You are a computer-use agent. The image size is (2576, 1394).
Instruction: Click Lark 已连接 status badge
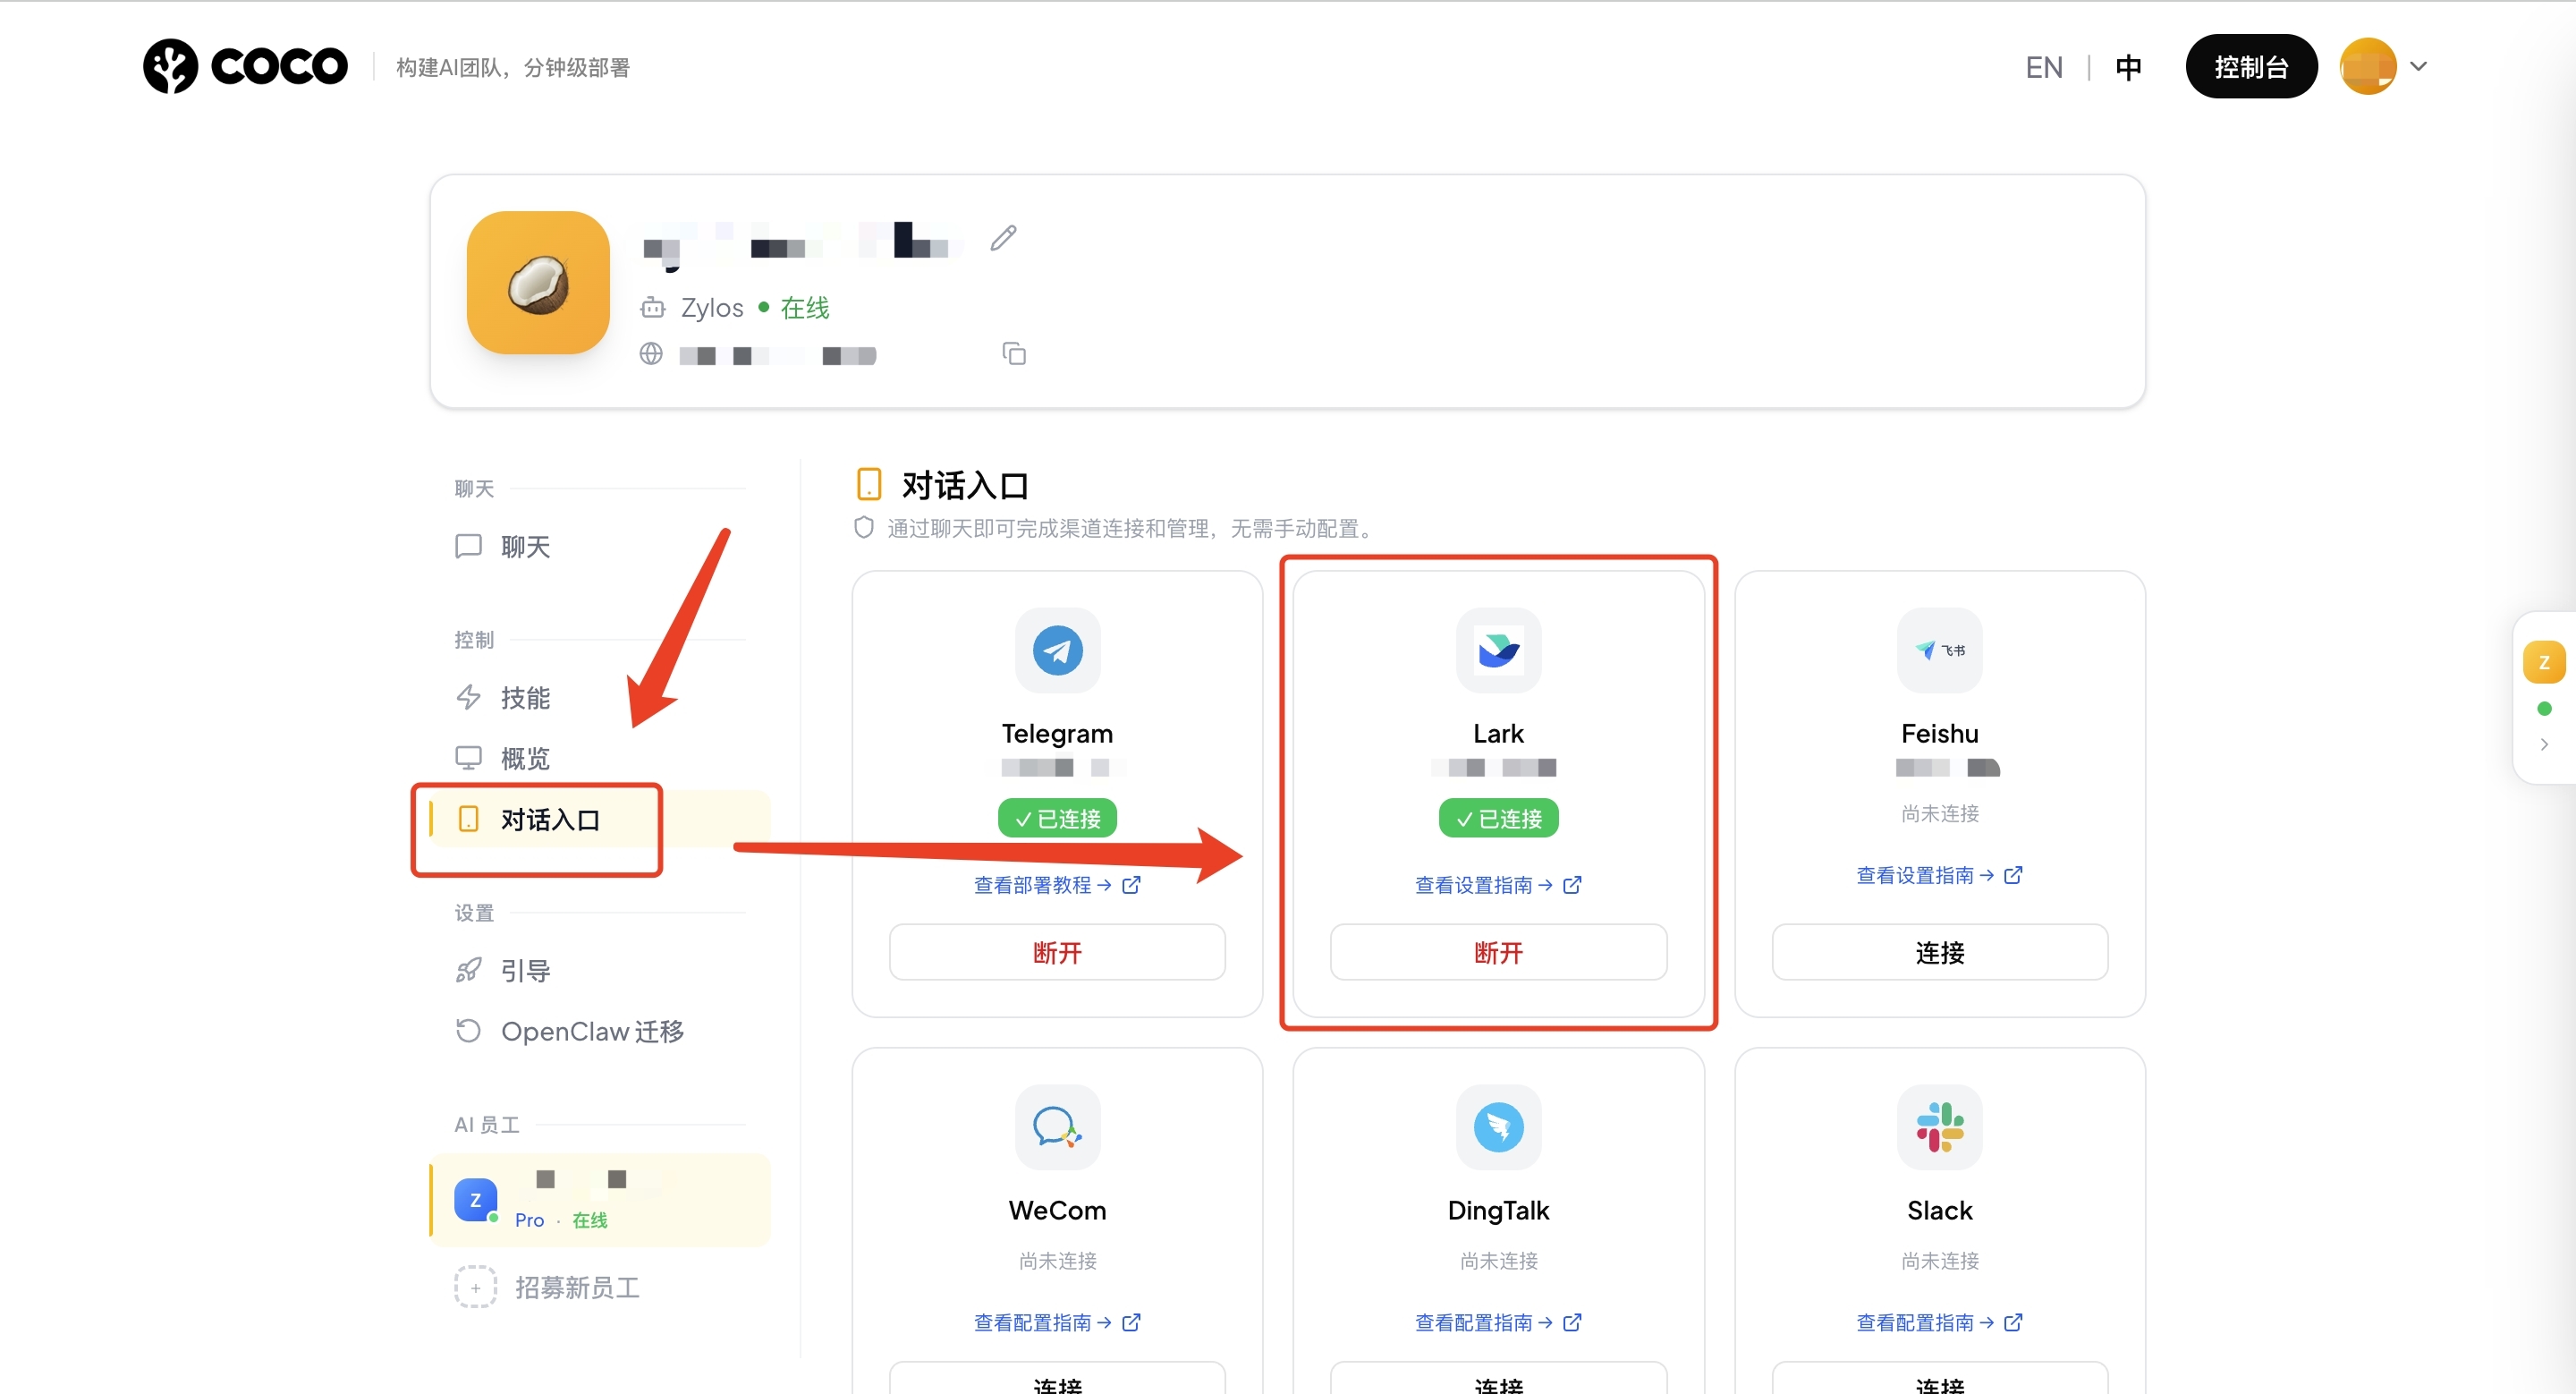[1498, 819]
